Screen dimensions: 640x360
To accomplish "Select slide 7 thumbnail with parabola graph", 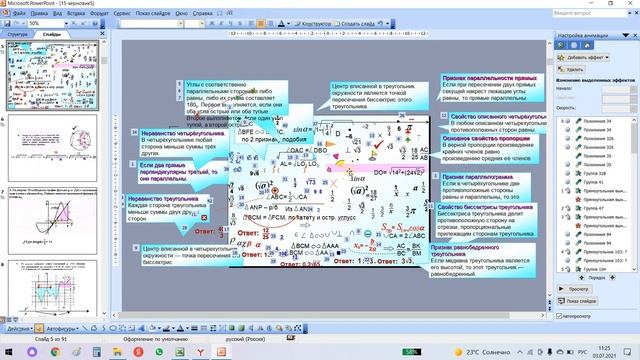I will pos(53,221).
